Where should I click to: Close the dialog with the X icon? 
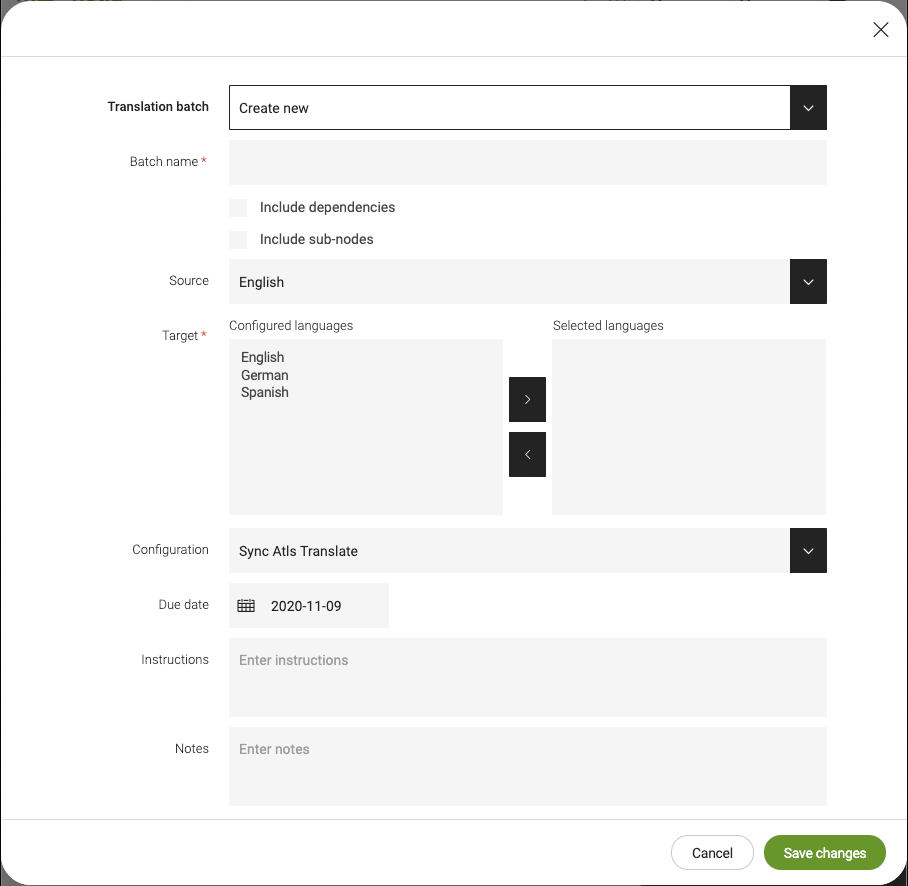(x=880, y=30)
